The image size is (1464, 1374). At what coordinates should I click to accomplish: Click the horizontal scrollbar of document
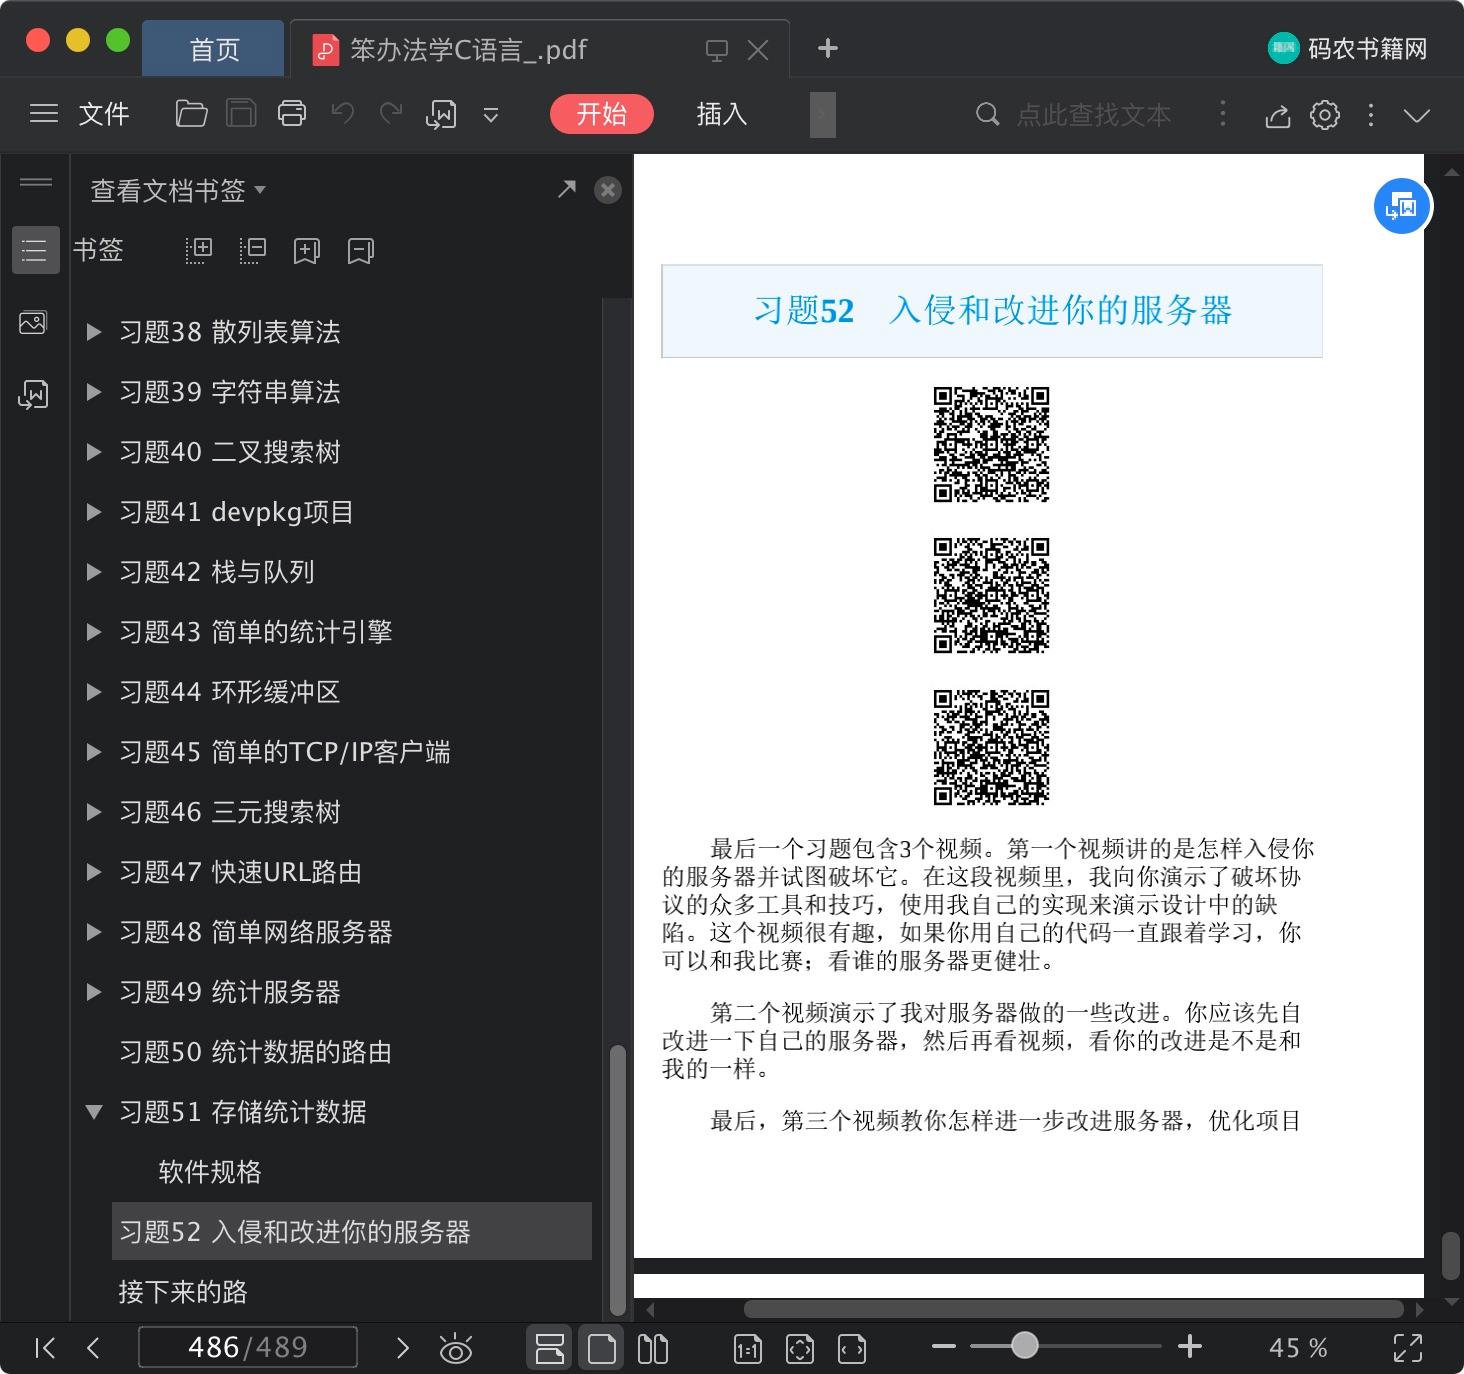point(1074,1308)
